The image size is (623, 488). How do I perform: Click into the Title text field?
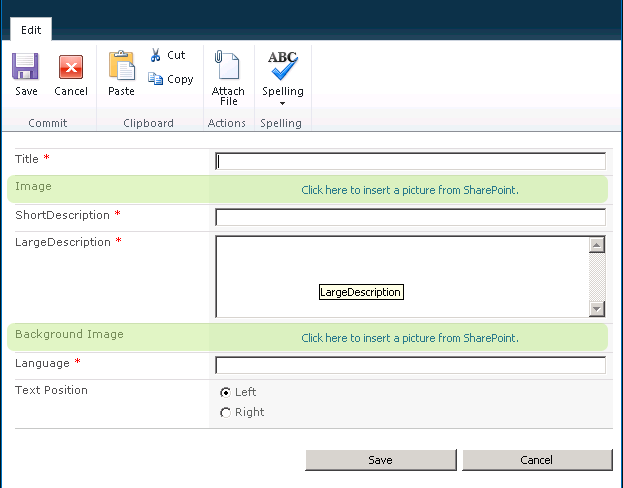(x=410, y=161)
